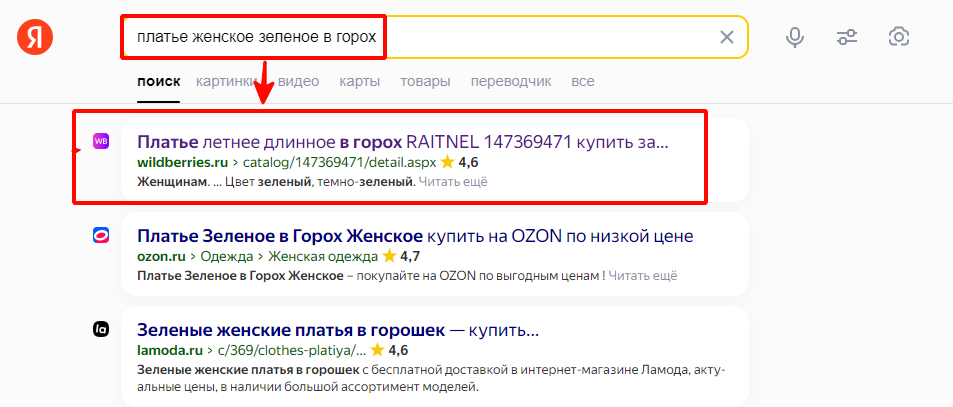Screen dimensions: 953x407
Task: Clear the search query with the X
Action: [727, 38]
